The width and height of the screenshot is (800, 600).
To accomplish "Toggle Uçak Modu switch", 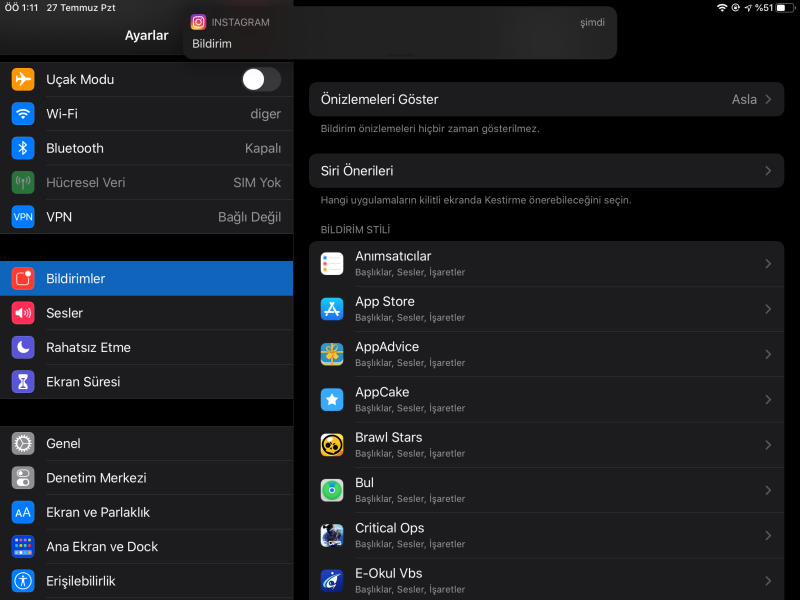I will 261,80.
